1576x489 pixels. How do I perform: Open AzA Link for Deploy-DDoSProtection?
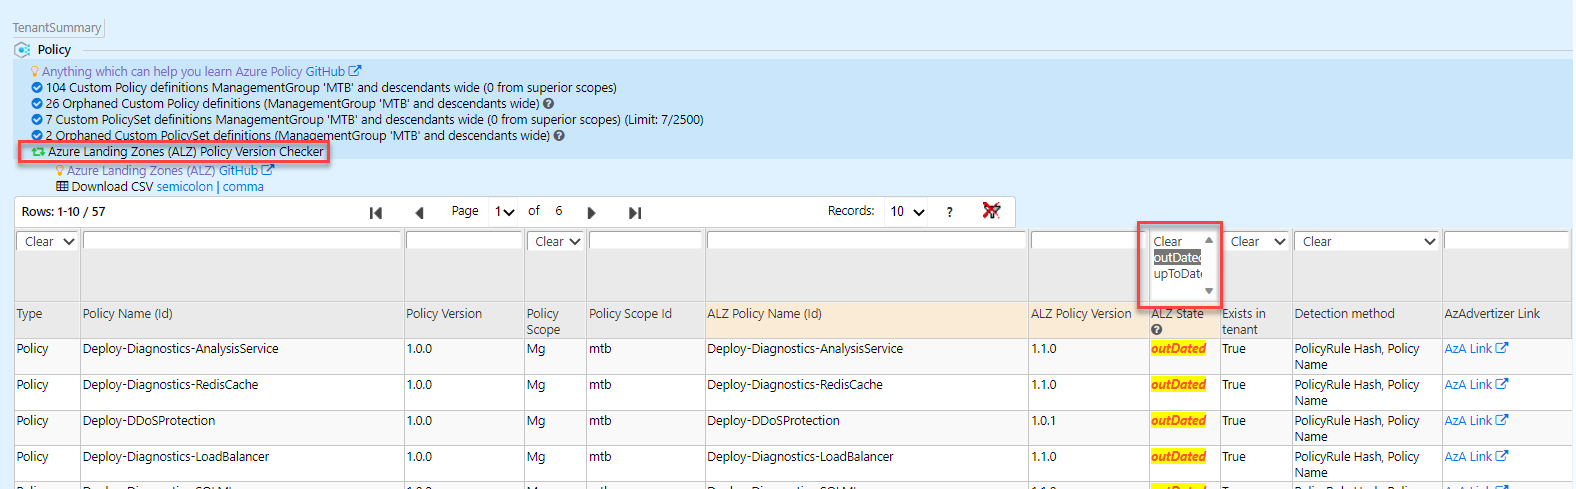point(1476,421)
